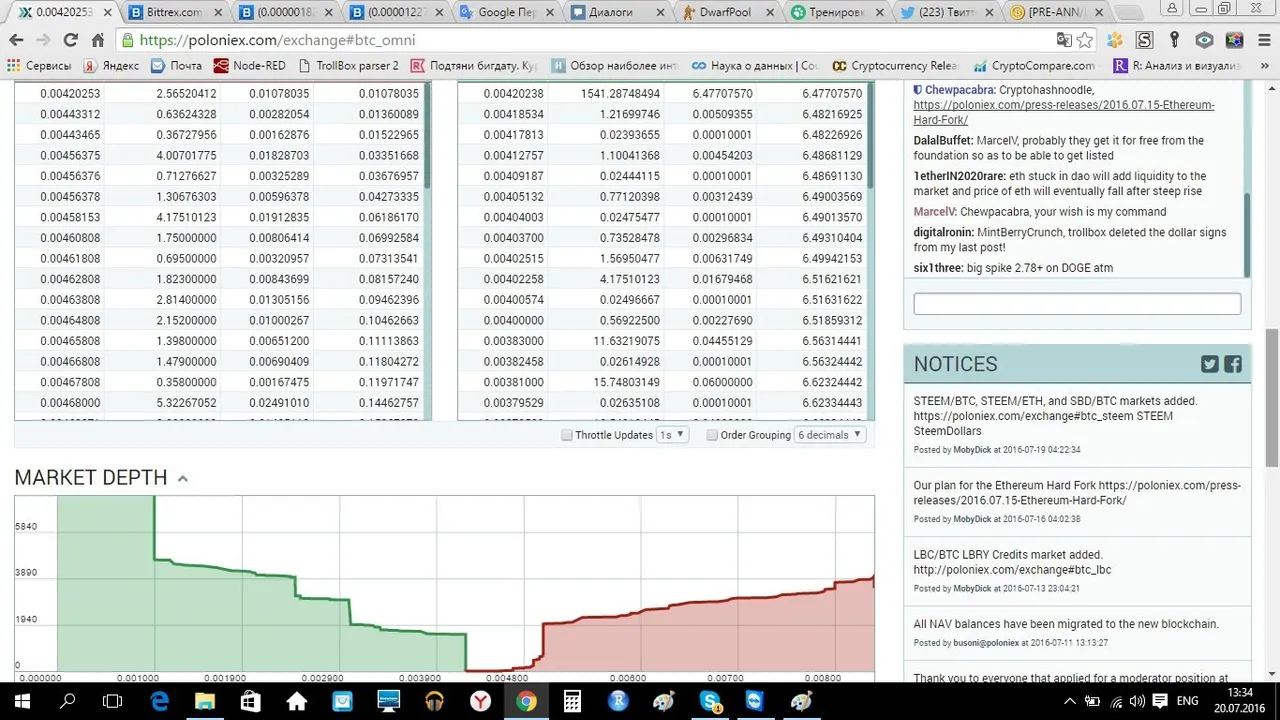Open the colorful stars extension icon
Screen dimensions: 1280x720
(1235, 40)
